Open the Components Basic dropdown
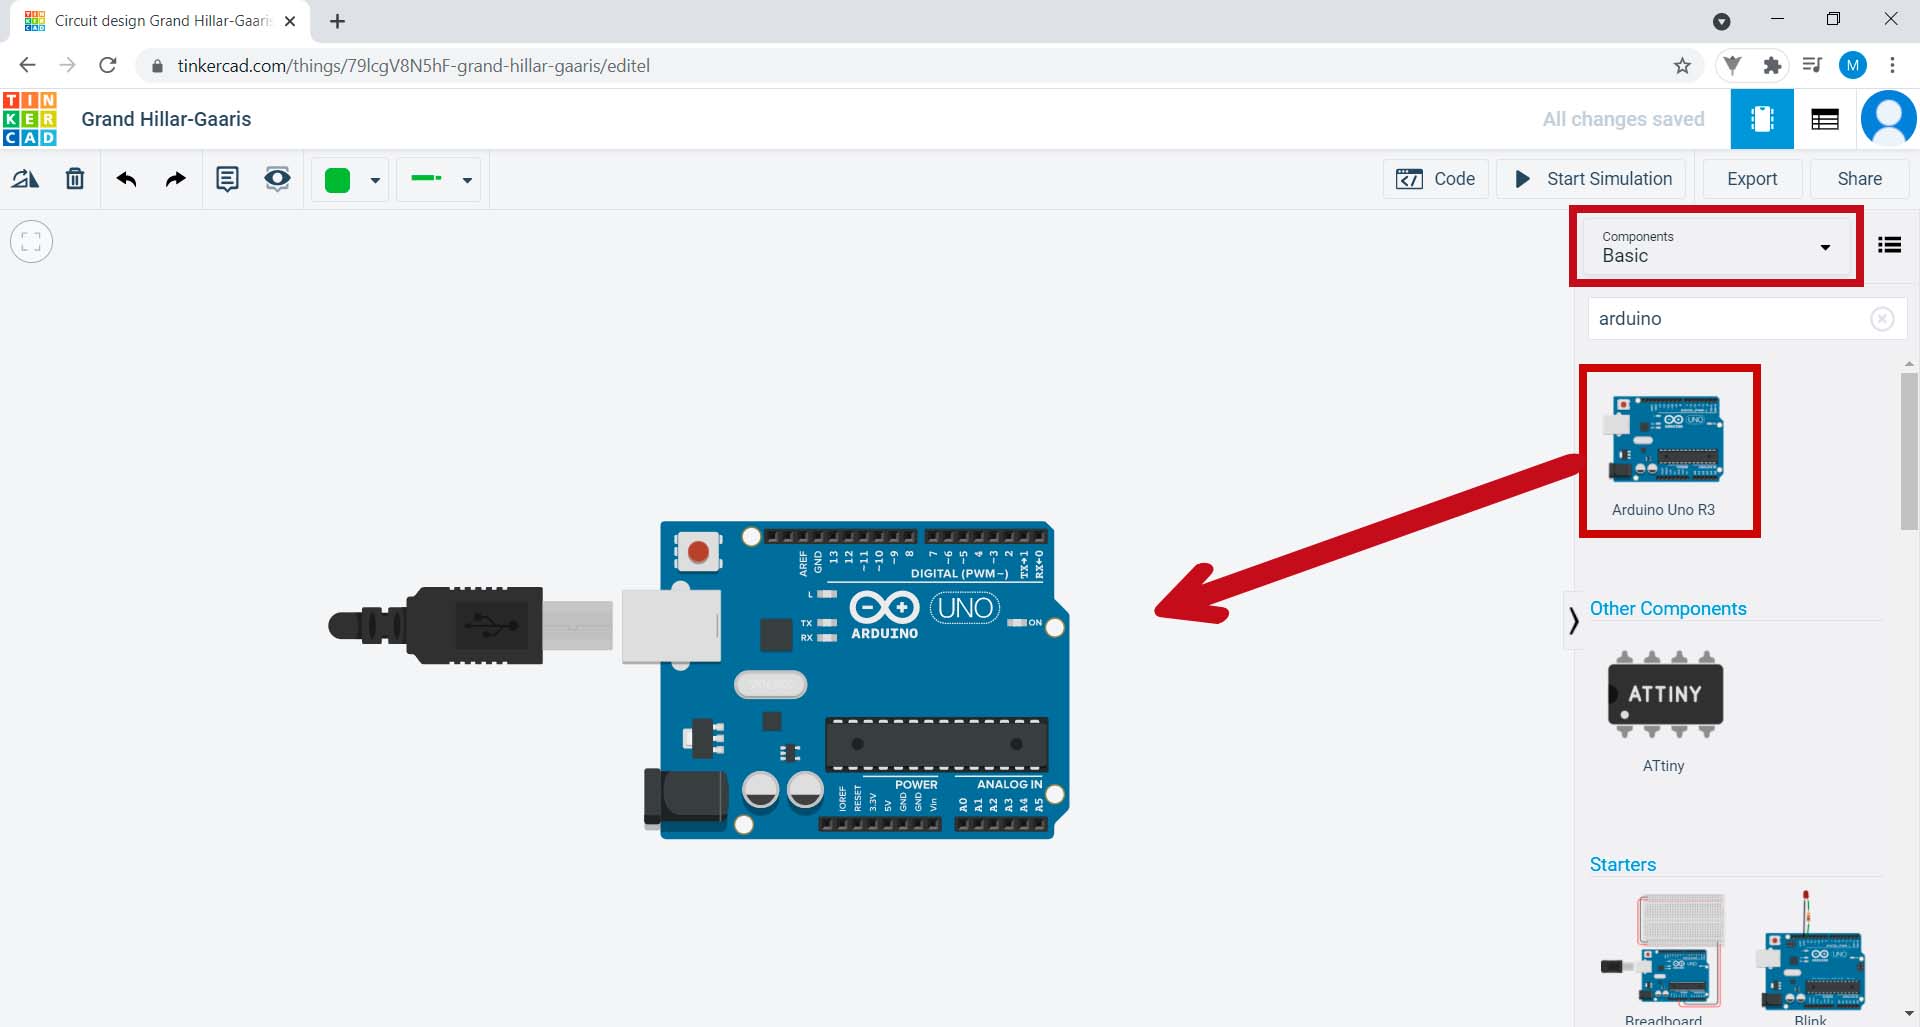This screenshot has height=1027, width=1920. coord(1716,247)
